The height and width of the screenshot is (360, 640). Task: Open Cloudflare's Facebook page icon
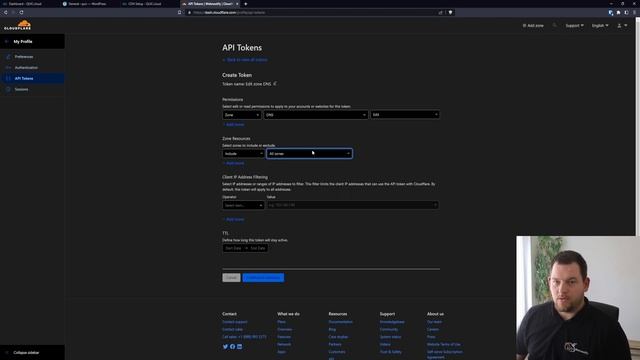pos(232,347)
